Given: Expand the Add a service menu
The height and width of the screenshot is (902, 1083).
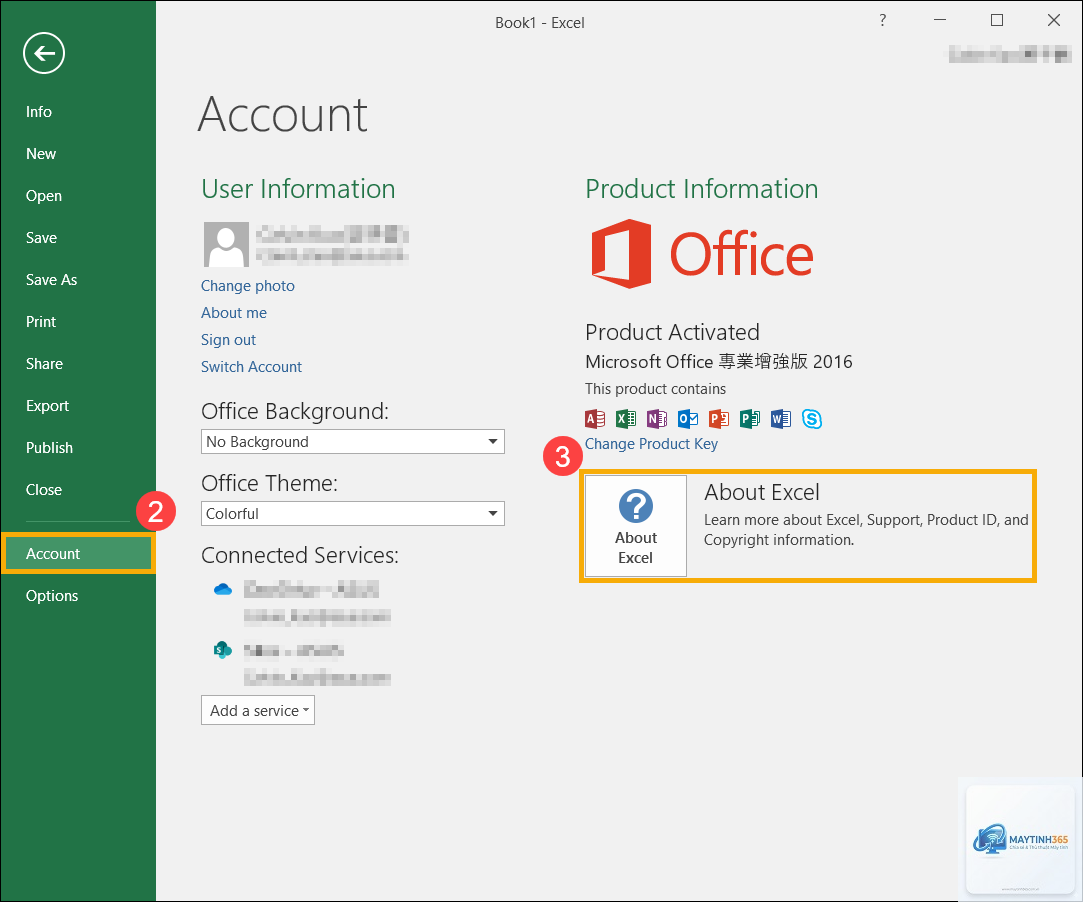Looking at the screenshot, I should [x=258, y=710].
